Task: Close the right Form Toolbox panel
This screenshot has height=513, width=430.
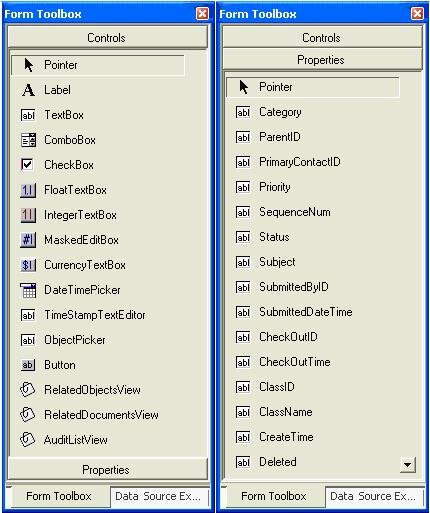Action: [x=417, y=14]
